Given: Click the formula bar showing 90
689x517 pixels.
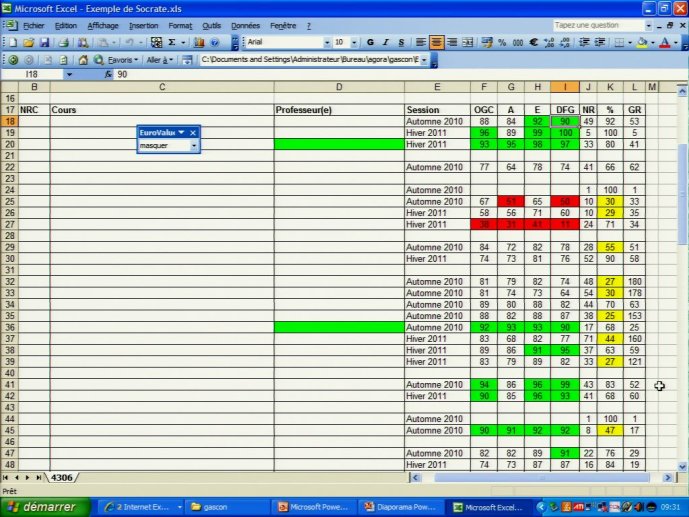Looking at the screenshot, I should pyautogui.click(x=395, y=75).
